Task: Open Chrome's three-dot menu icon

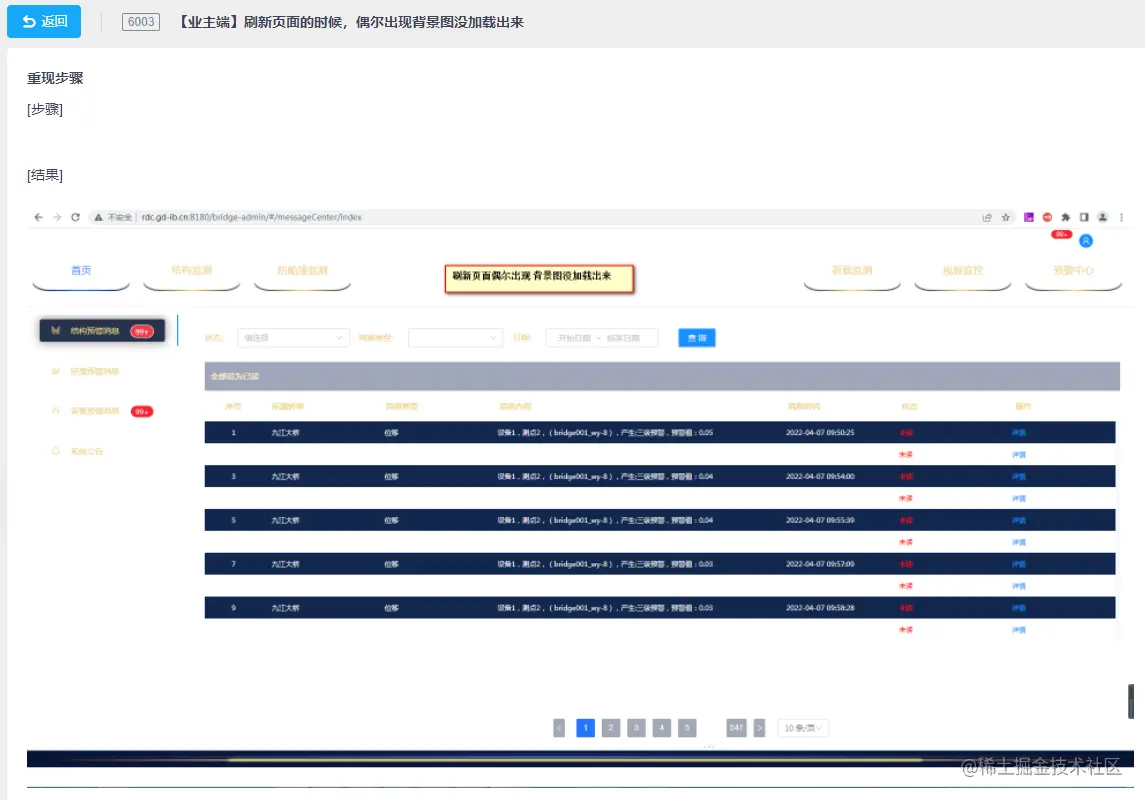Action: point(1121,217)
